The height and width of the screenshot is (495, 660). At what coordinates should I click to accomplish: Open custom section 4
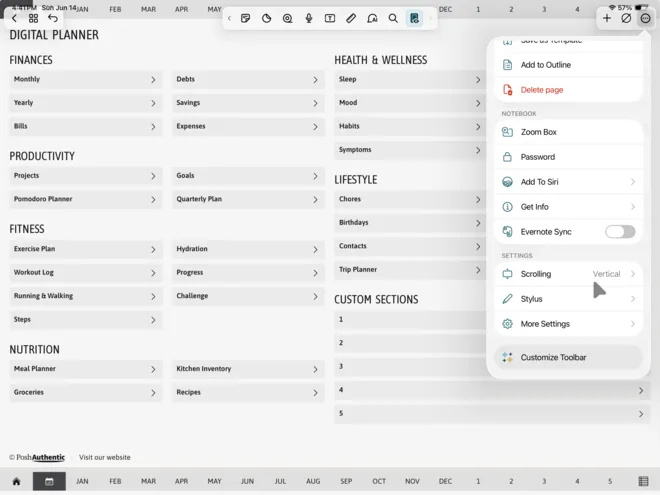tap(492, 390)
